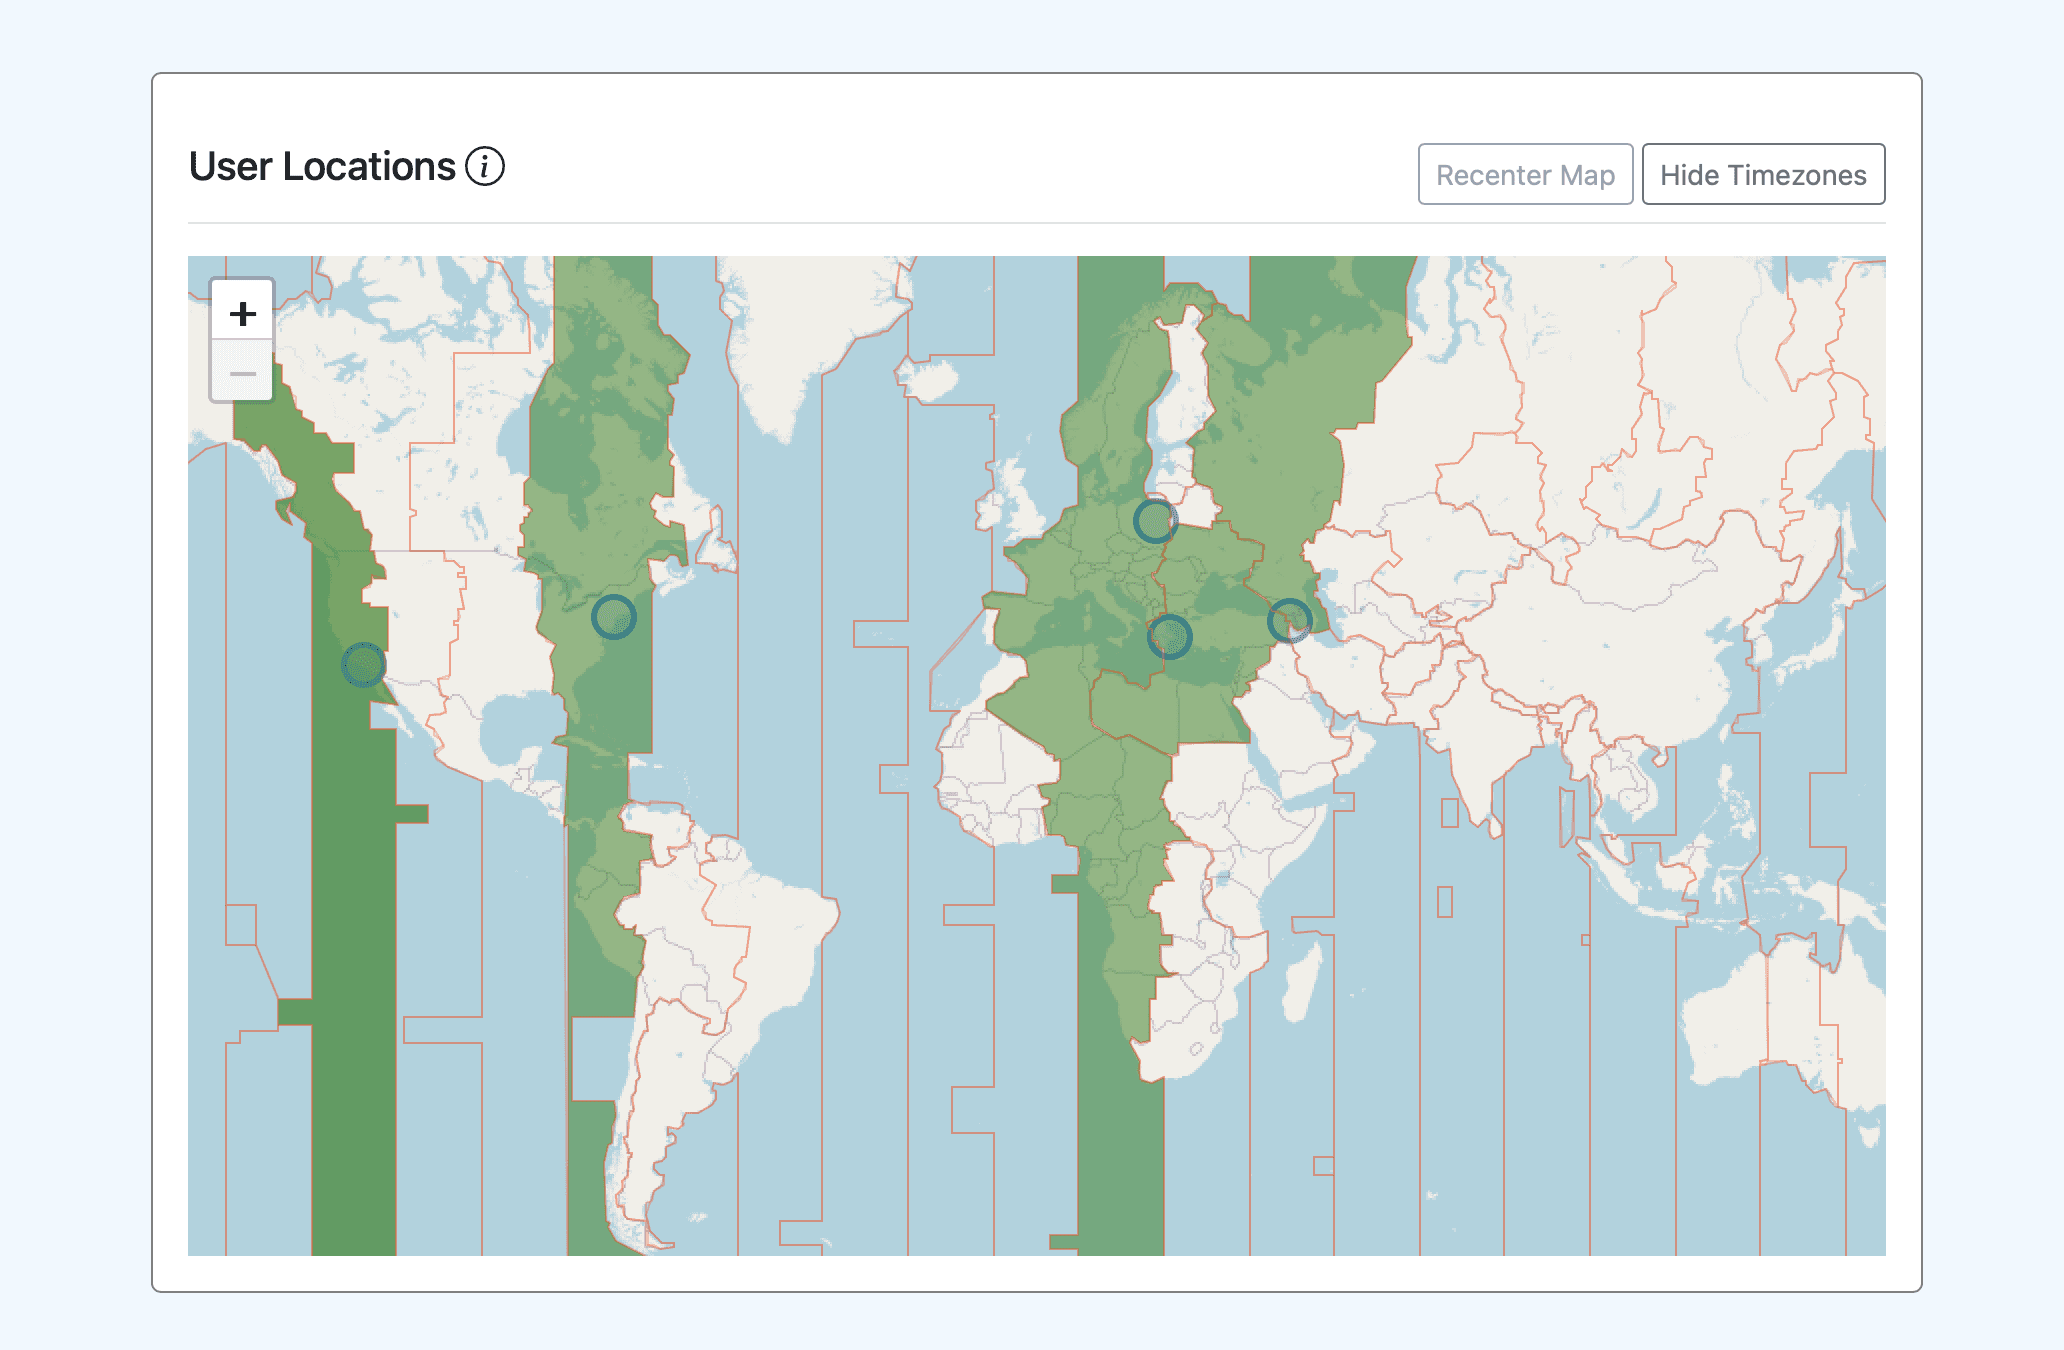
Task: Zoom in with the plus button
Action: pos(242,314)
